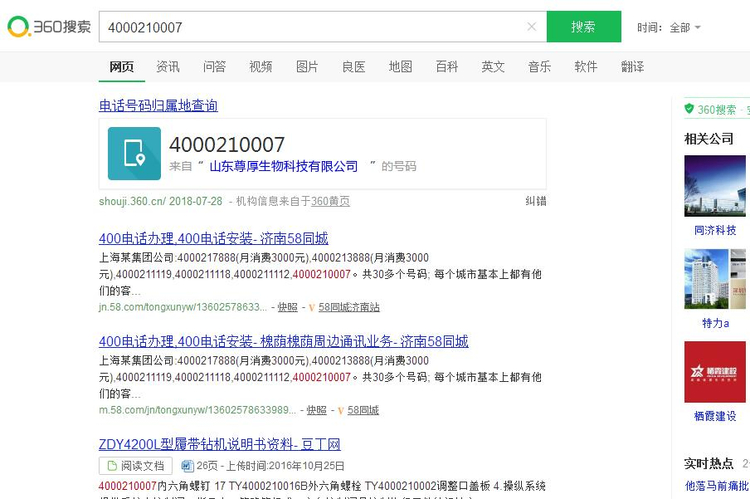Click the Word document icon beside 26页

187,466
